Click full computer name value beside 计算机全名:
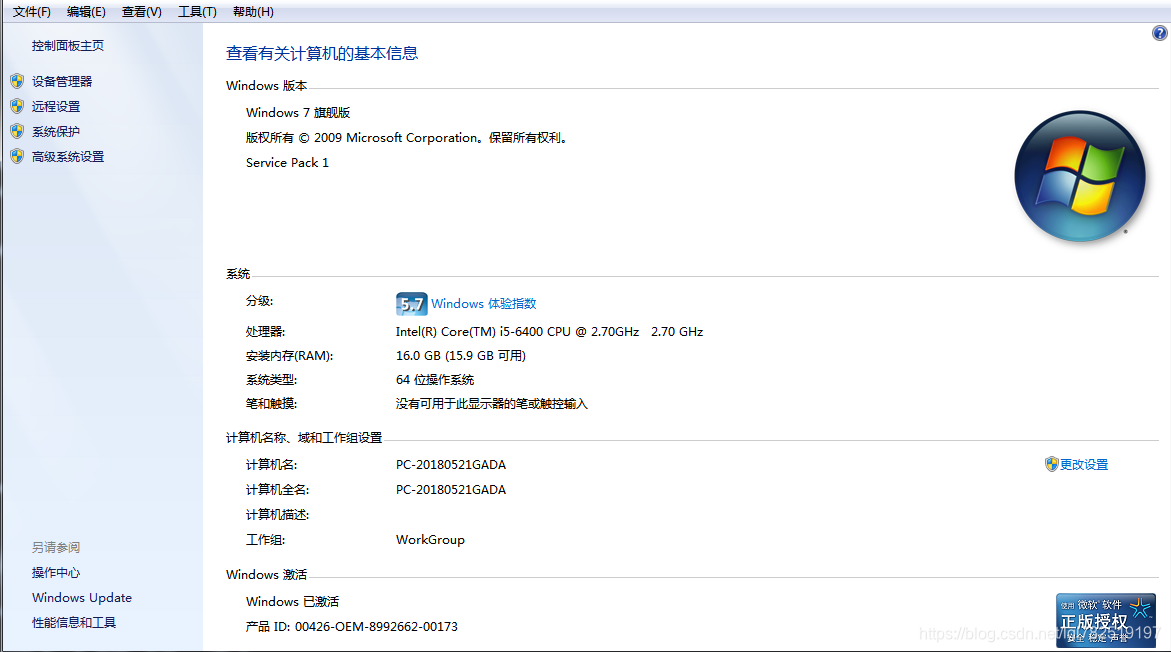The height and width of the screenshot is (652, 1171). [451, 490]
